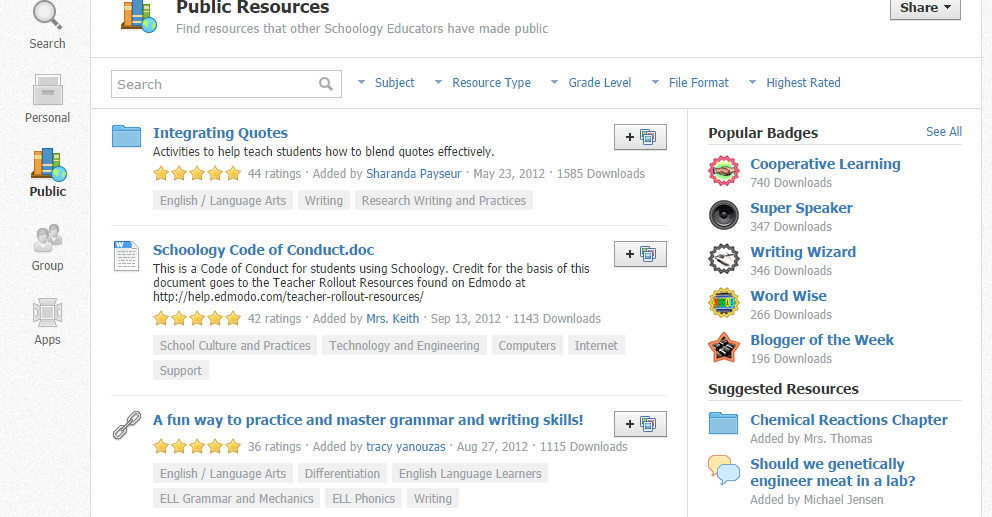Expand the File Format filter dropdown
This screenshot has height=517, width=992.
(690, 83)
